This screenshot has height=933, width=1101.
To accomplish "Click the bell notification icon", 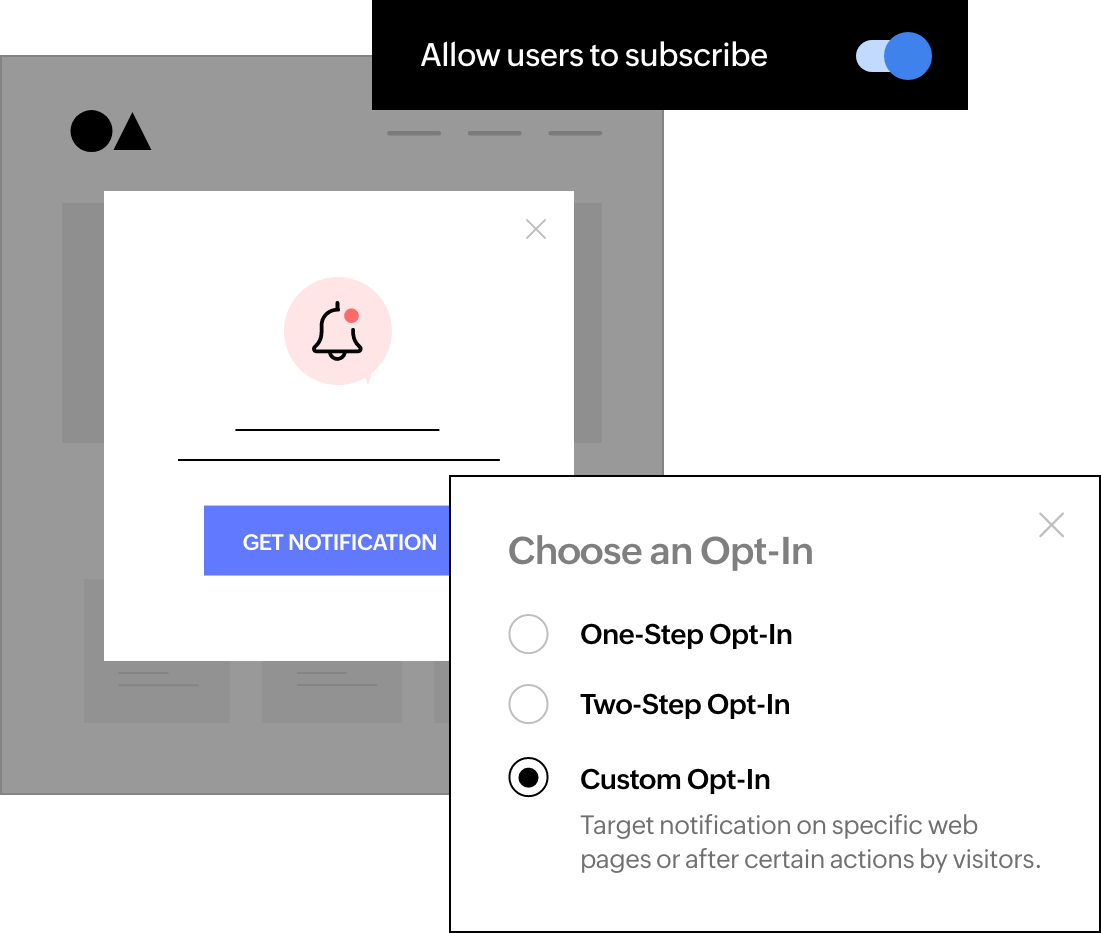I will [337, 331].
